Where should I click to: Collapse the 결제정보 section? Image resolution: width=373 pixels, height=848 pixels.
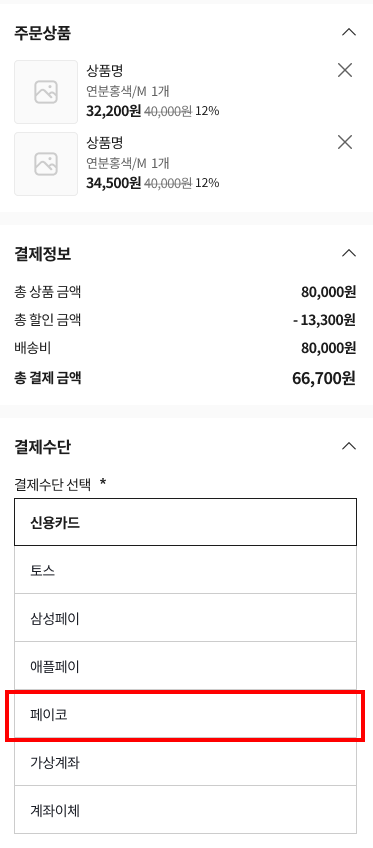tap(349, 253)
